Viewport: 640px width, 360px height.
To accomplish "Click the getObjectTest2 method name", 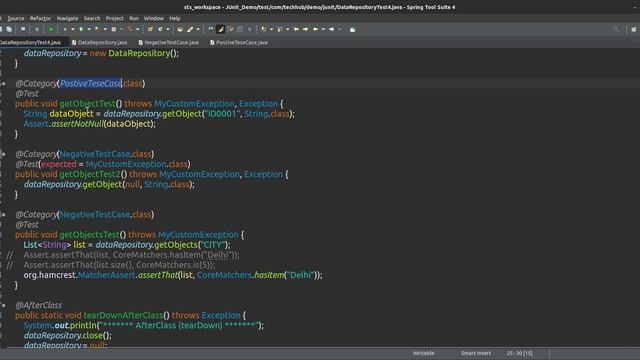I will (90, 174).
